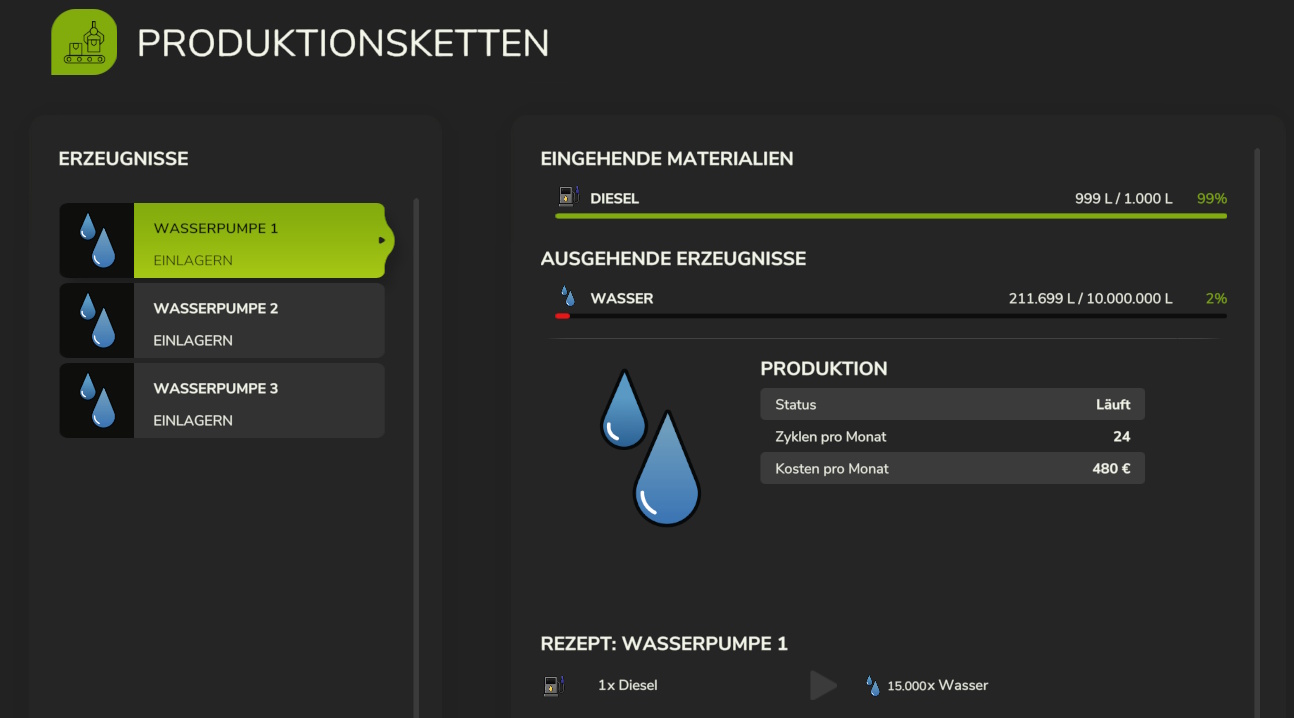This screenshot has width=1294, height=718.
Task: Click the recipe arrow between Diesel and Wasser
Action: [x=823, y=685]
